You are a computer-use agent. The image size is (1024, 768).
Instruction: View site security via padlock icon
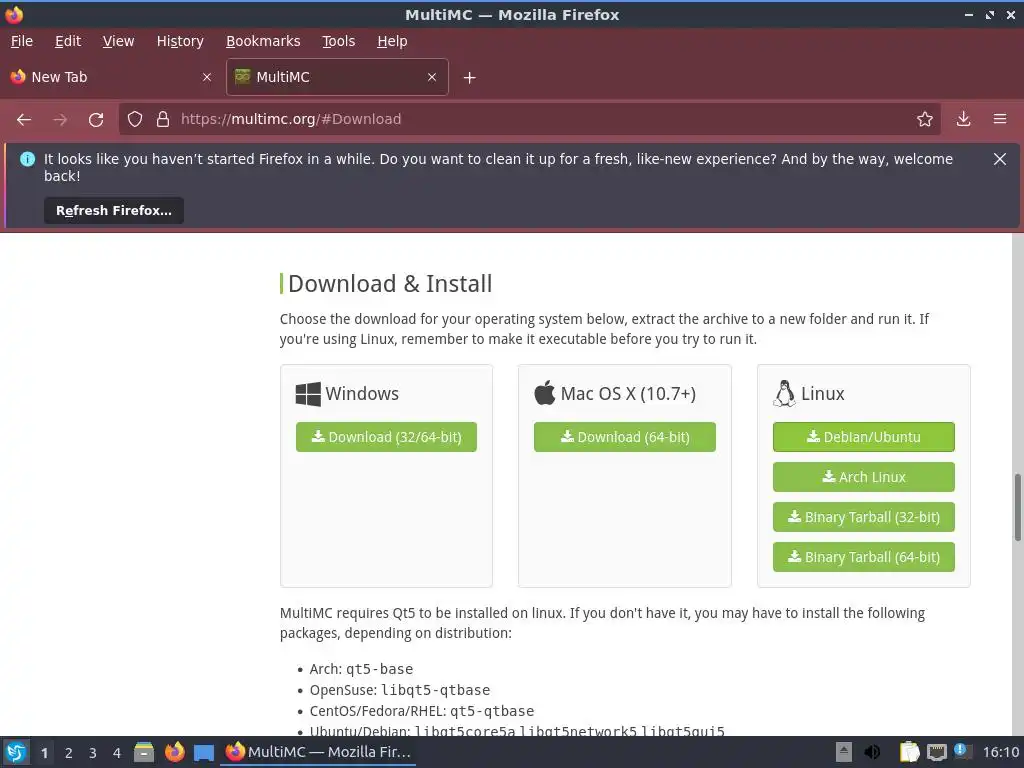pos(163,119)
